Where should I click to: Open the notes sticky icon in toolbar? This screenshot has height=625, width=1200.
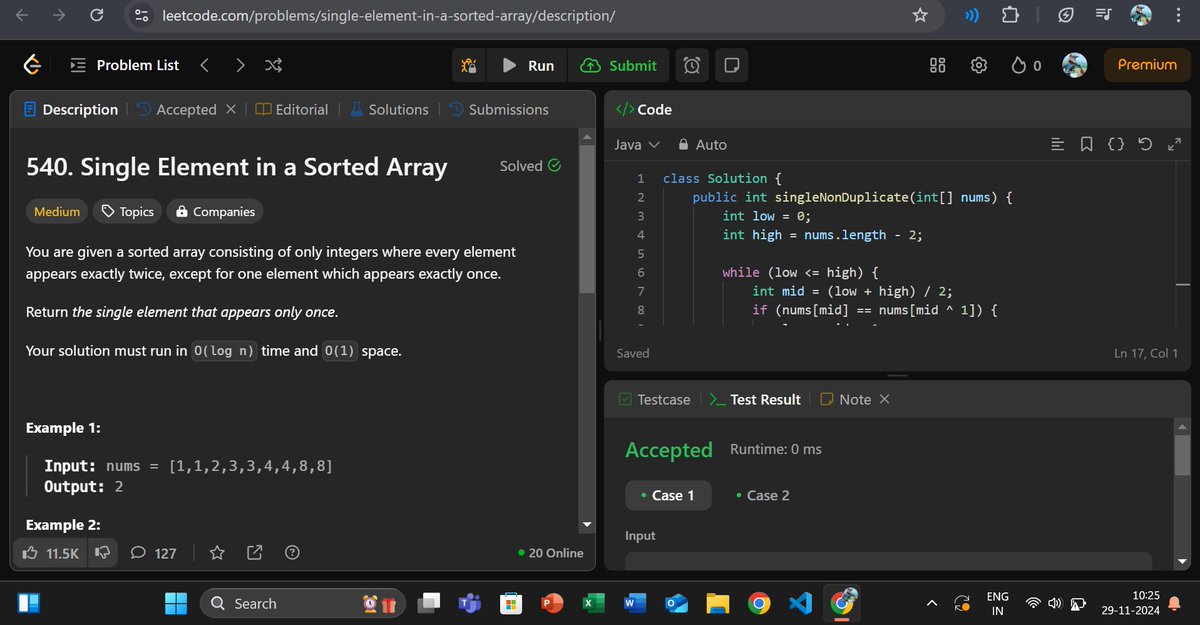[x=731, y=65]
